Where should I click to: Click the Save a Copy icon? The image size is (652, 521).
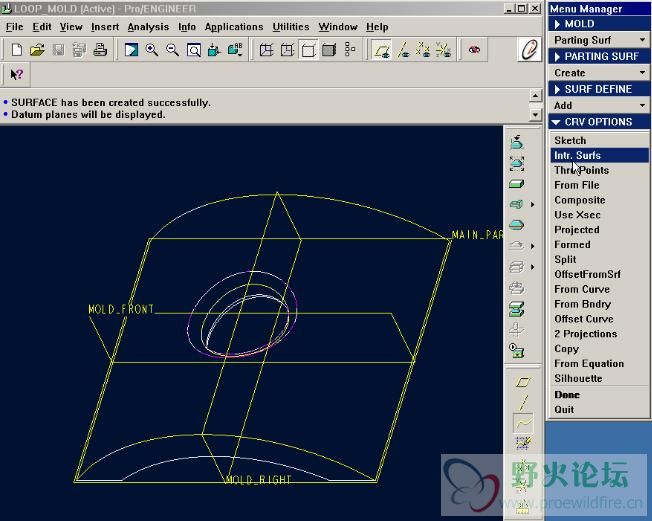(x=79, y=50)
